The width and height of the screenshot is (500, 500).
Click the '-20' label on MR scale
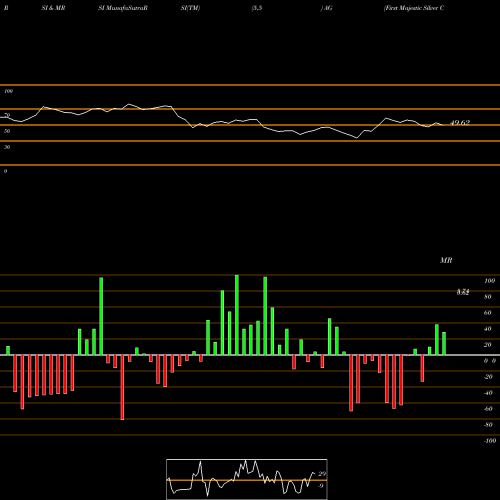coord(488,377)
